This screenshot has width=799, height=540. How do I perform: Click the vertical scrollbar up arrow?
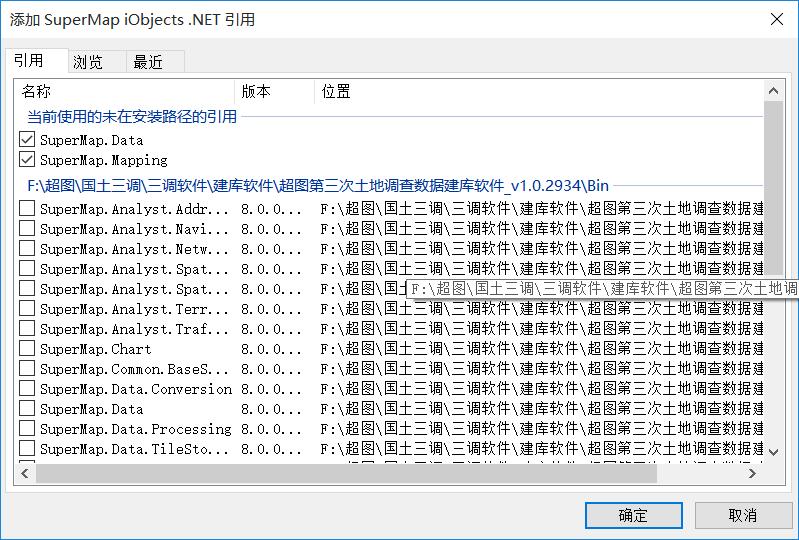(x=774, y=91)
